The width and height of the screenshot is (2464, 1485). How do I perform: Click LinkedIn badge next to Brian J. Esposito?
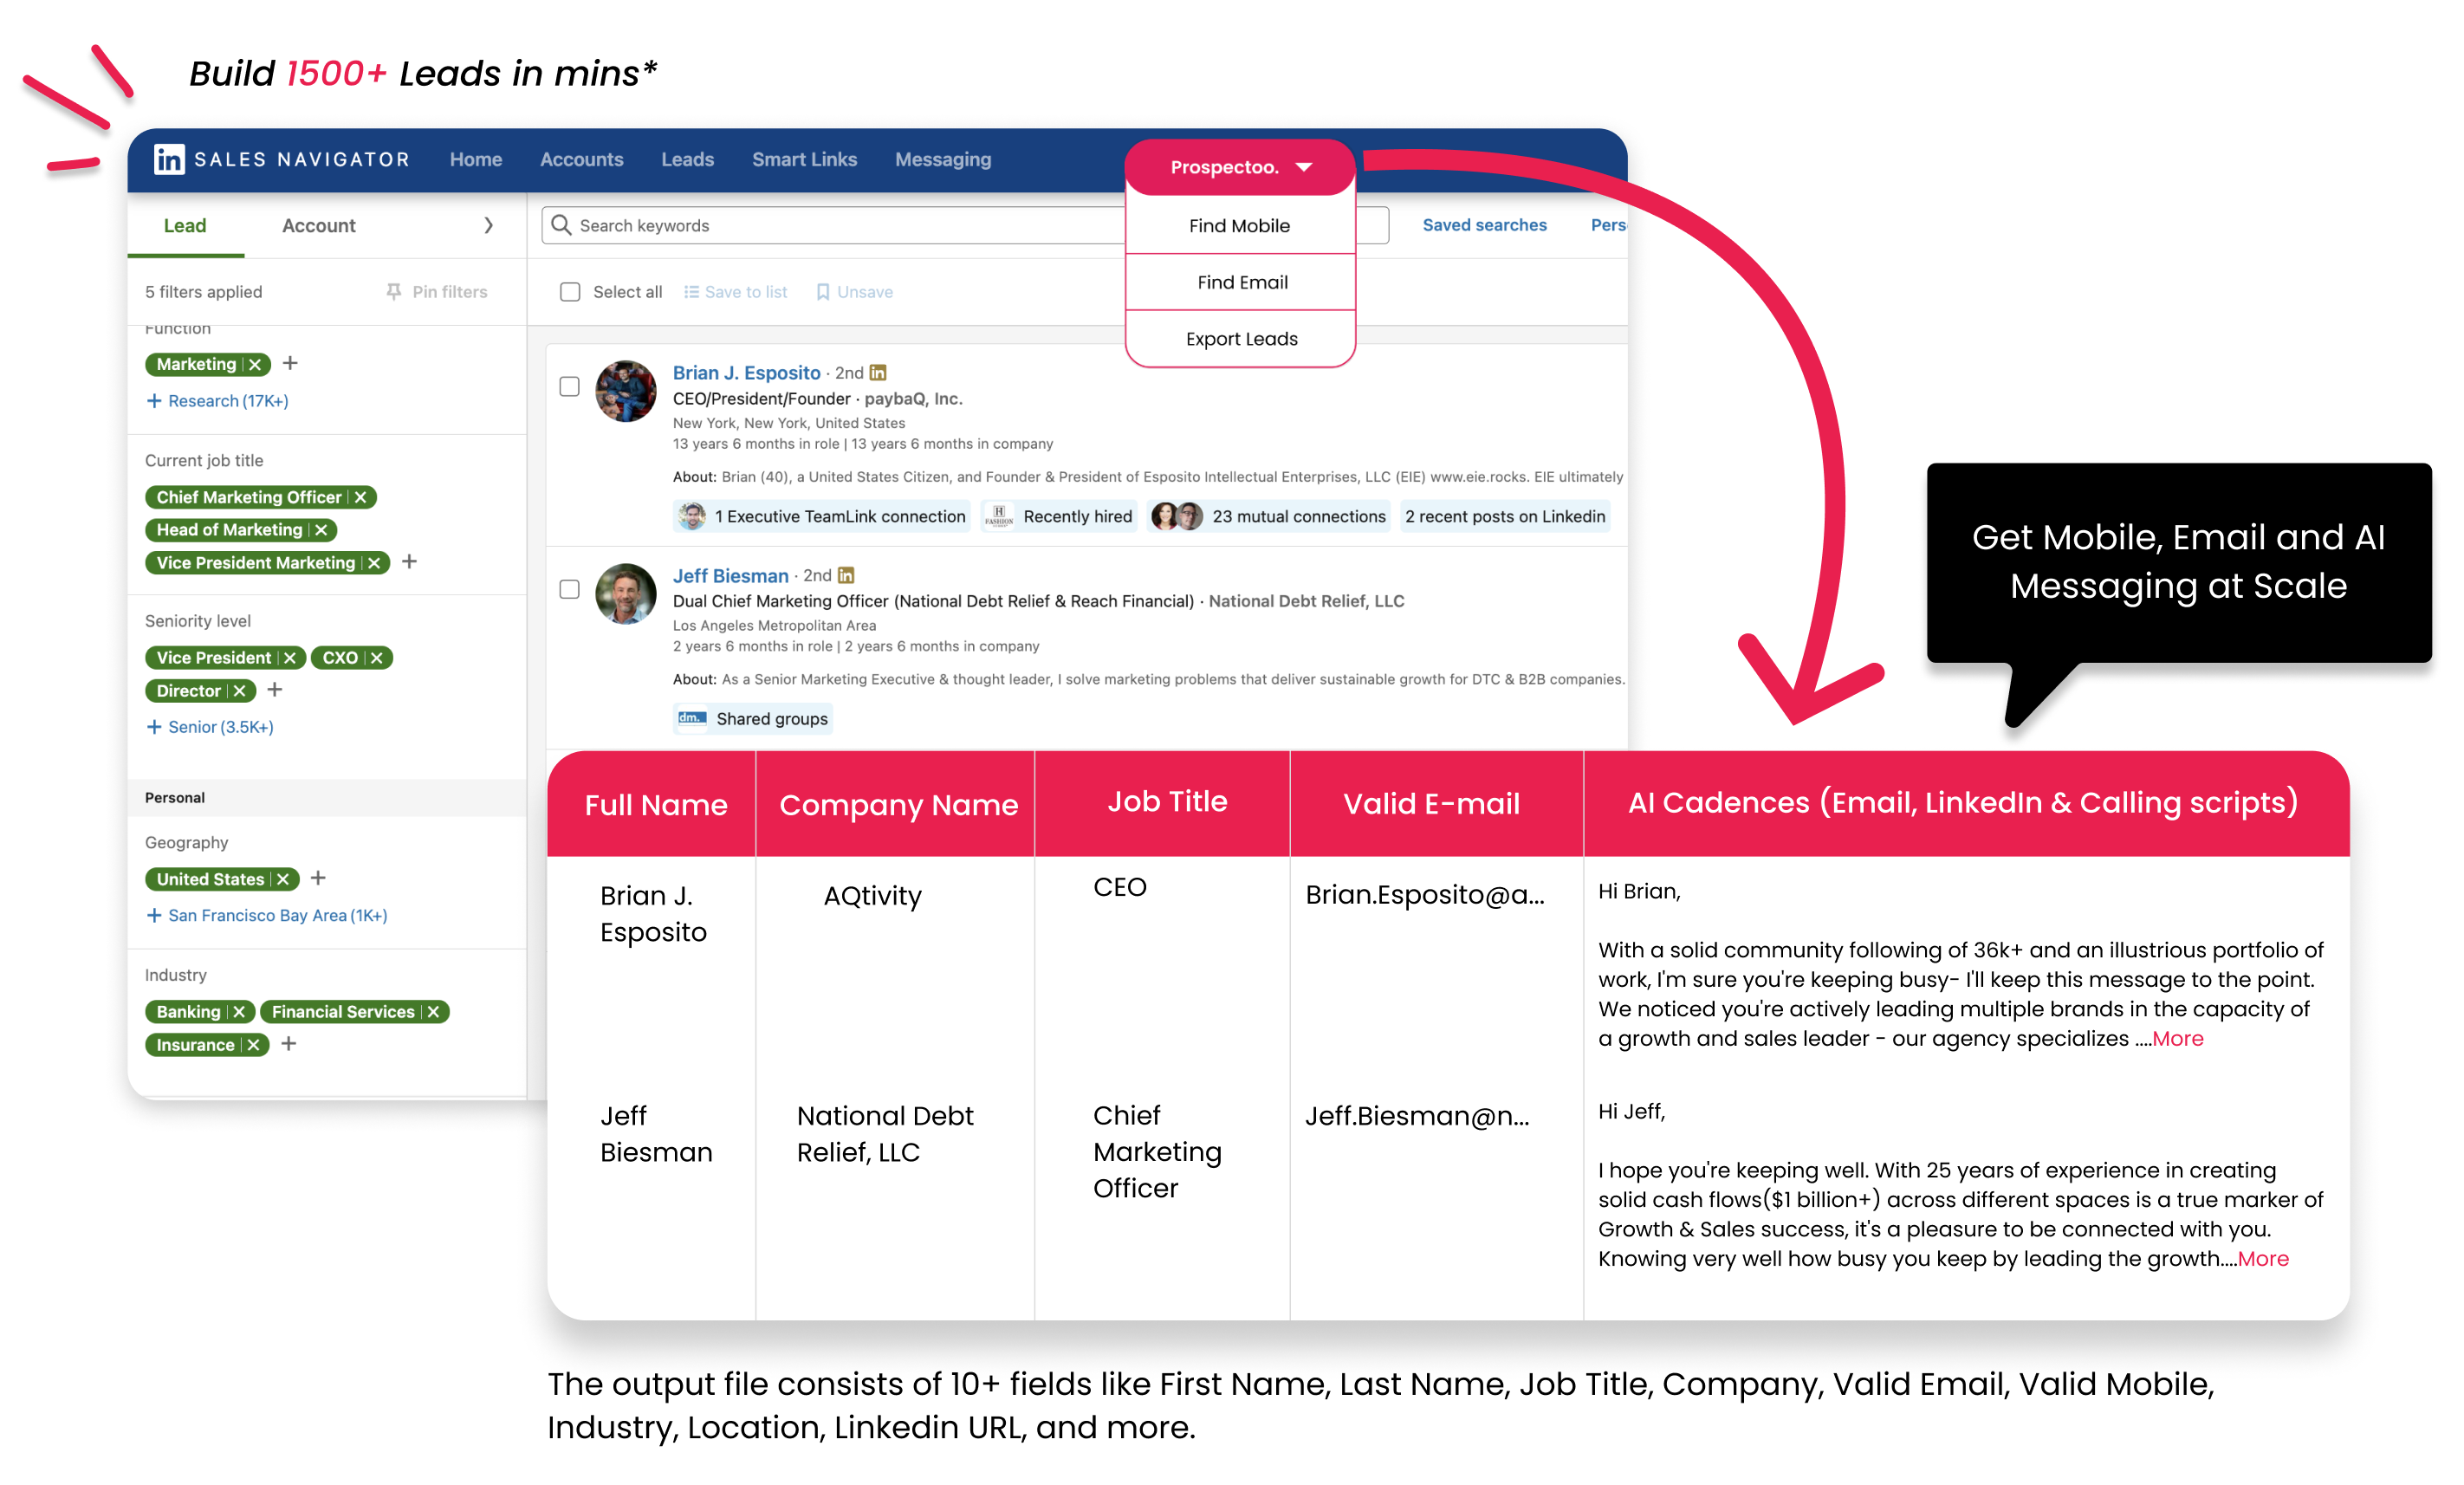tap(878, 373)
